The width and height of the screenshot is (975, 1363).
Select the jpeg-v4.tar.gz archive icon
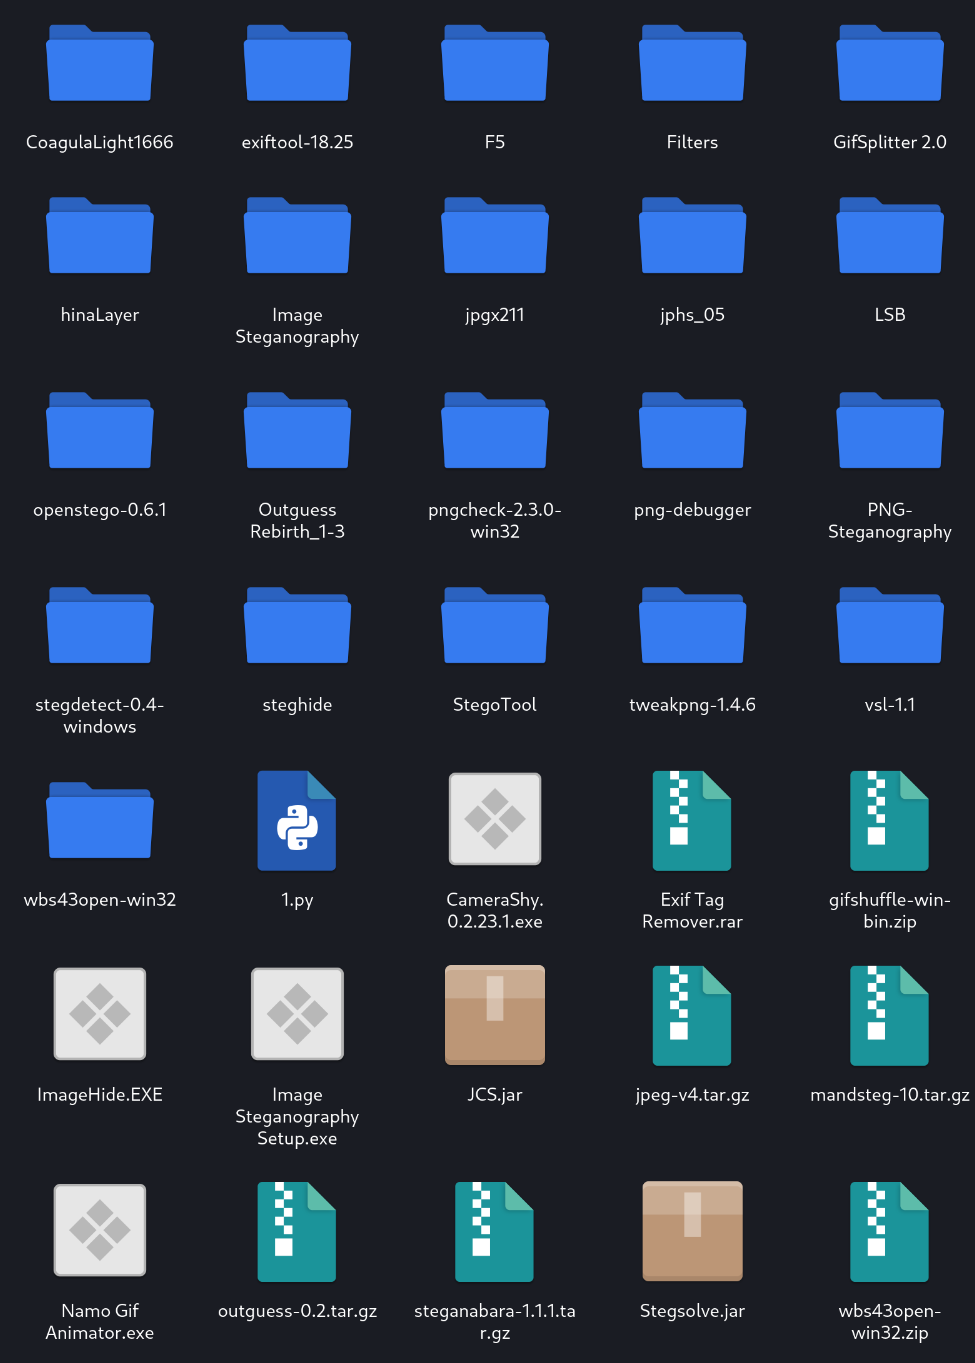tap(692, 1015)
